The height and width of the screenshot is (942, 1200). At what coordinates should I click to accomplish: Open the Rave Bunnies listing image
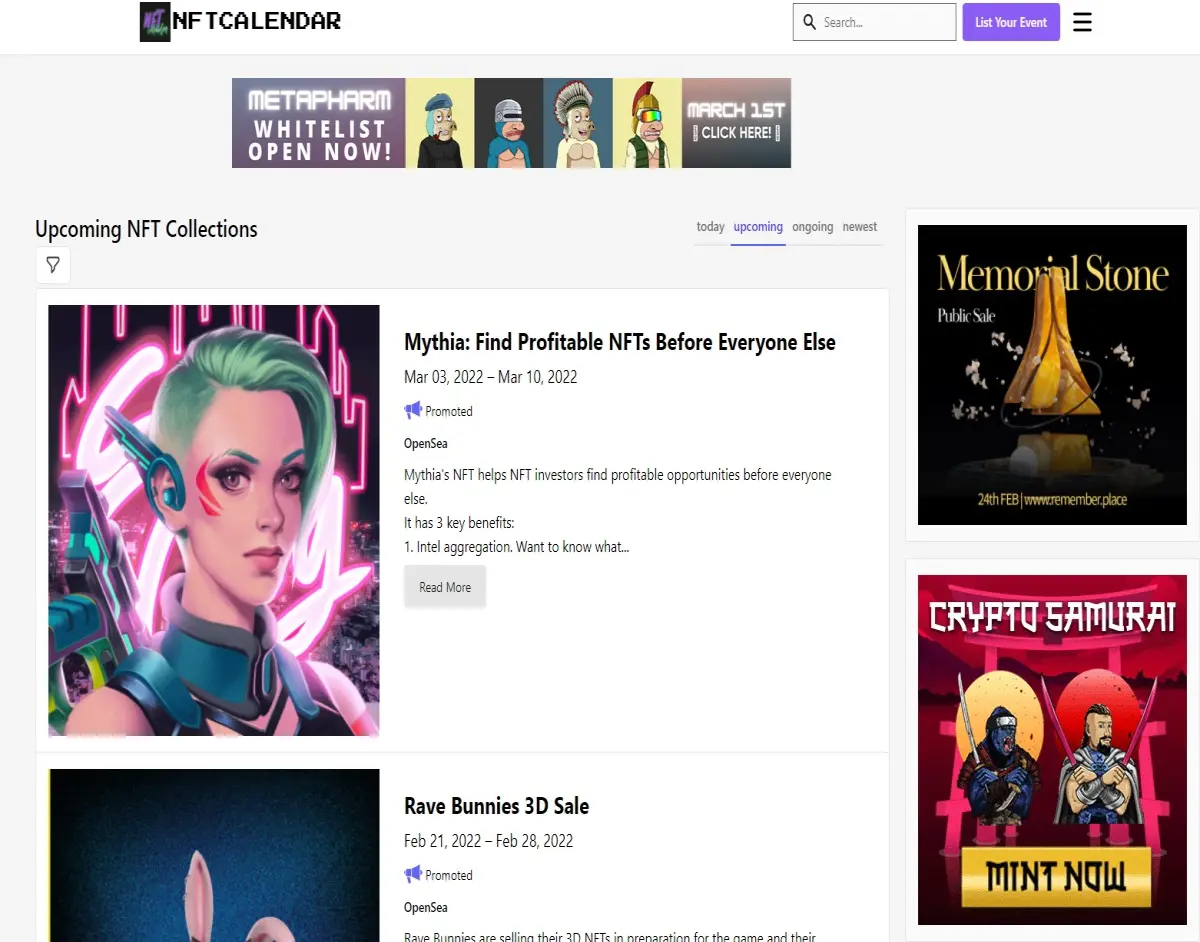point(214,855)
